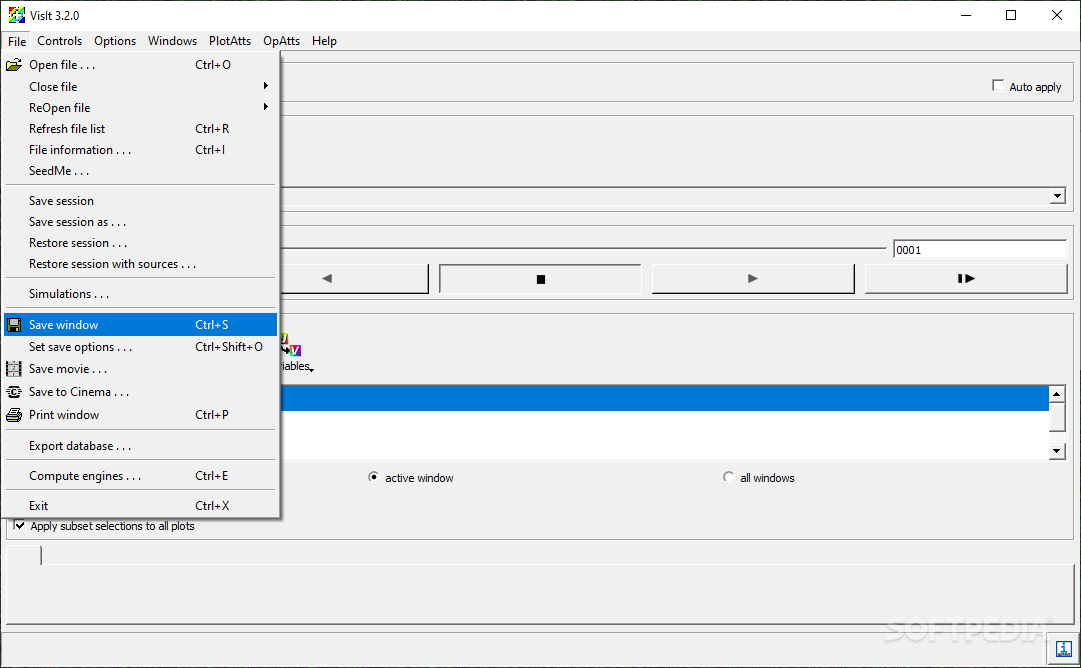Click the play forward button

point(753,279)
